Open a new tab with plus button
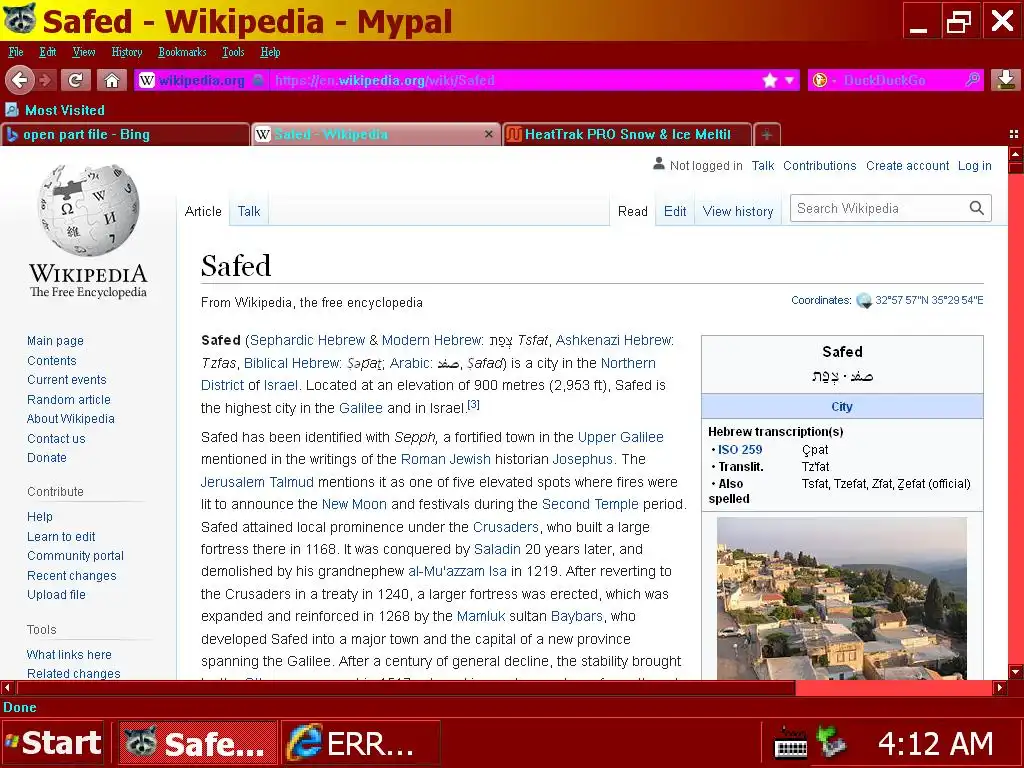 coord(767,135)
